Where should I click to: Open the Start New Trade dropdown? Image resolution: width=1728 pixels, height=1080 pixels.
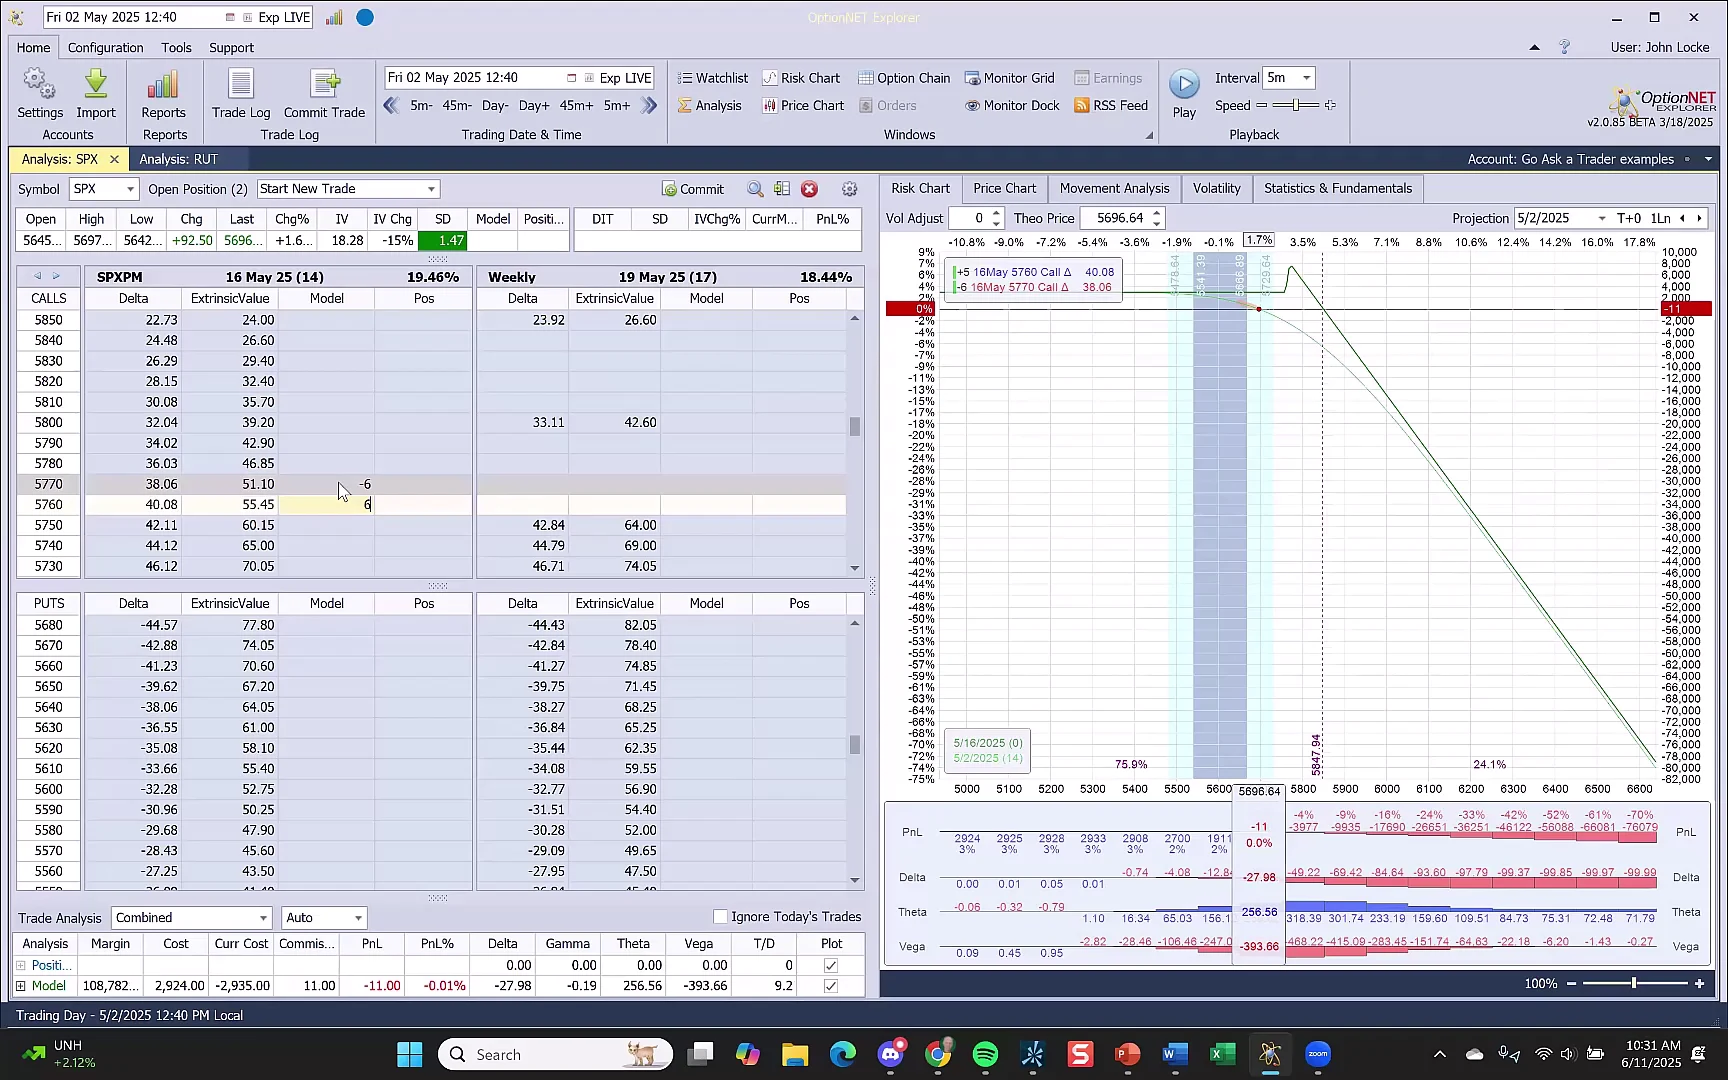tap(431, 189)
